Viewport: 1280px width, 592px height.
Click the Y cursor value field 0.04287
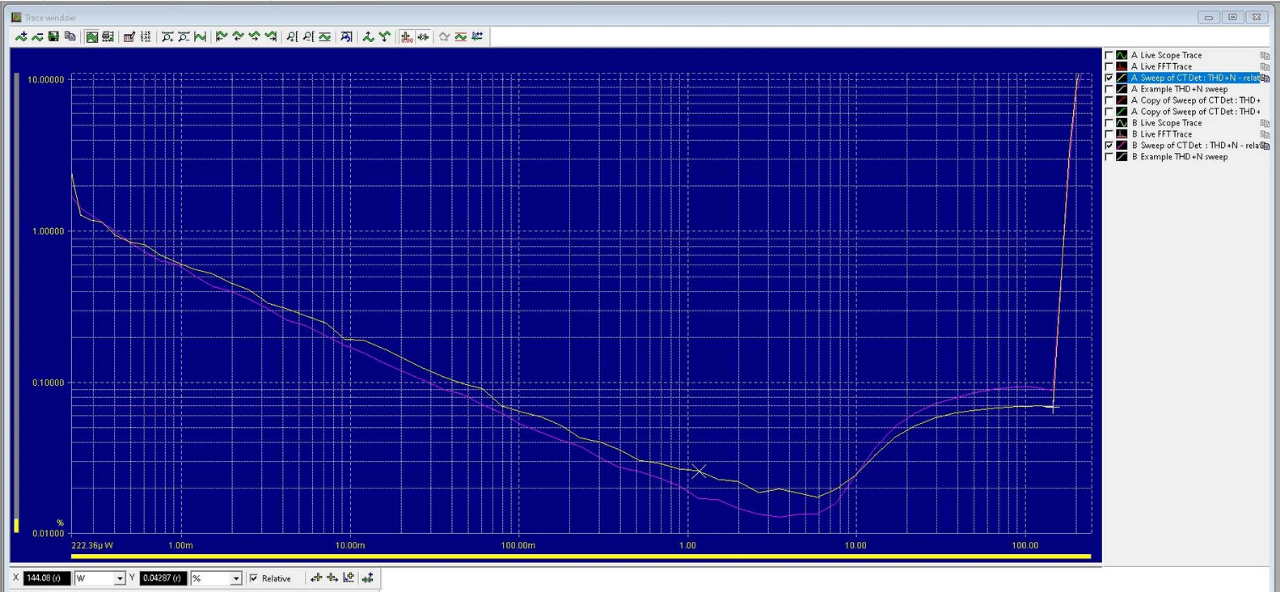(164, 578)
